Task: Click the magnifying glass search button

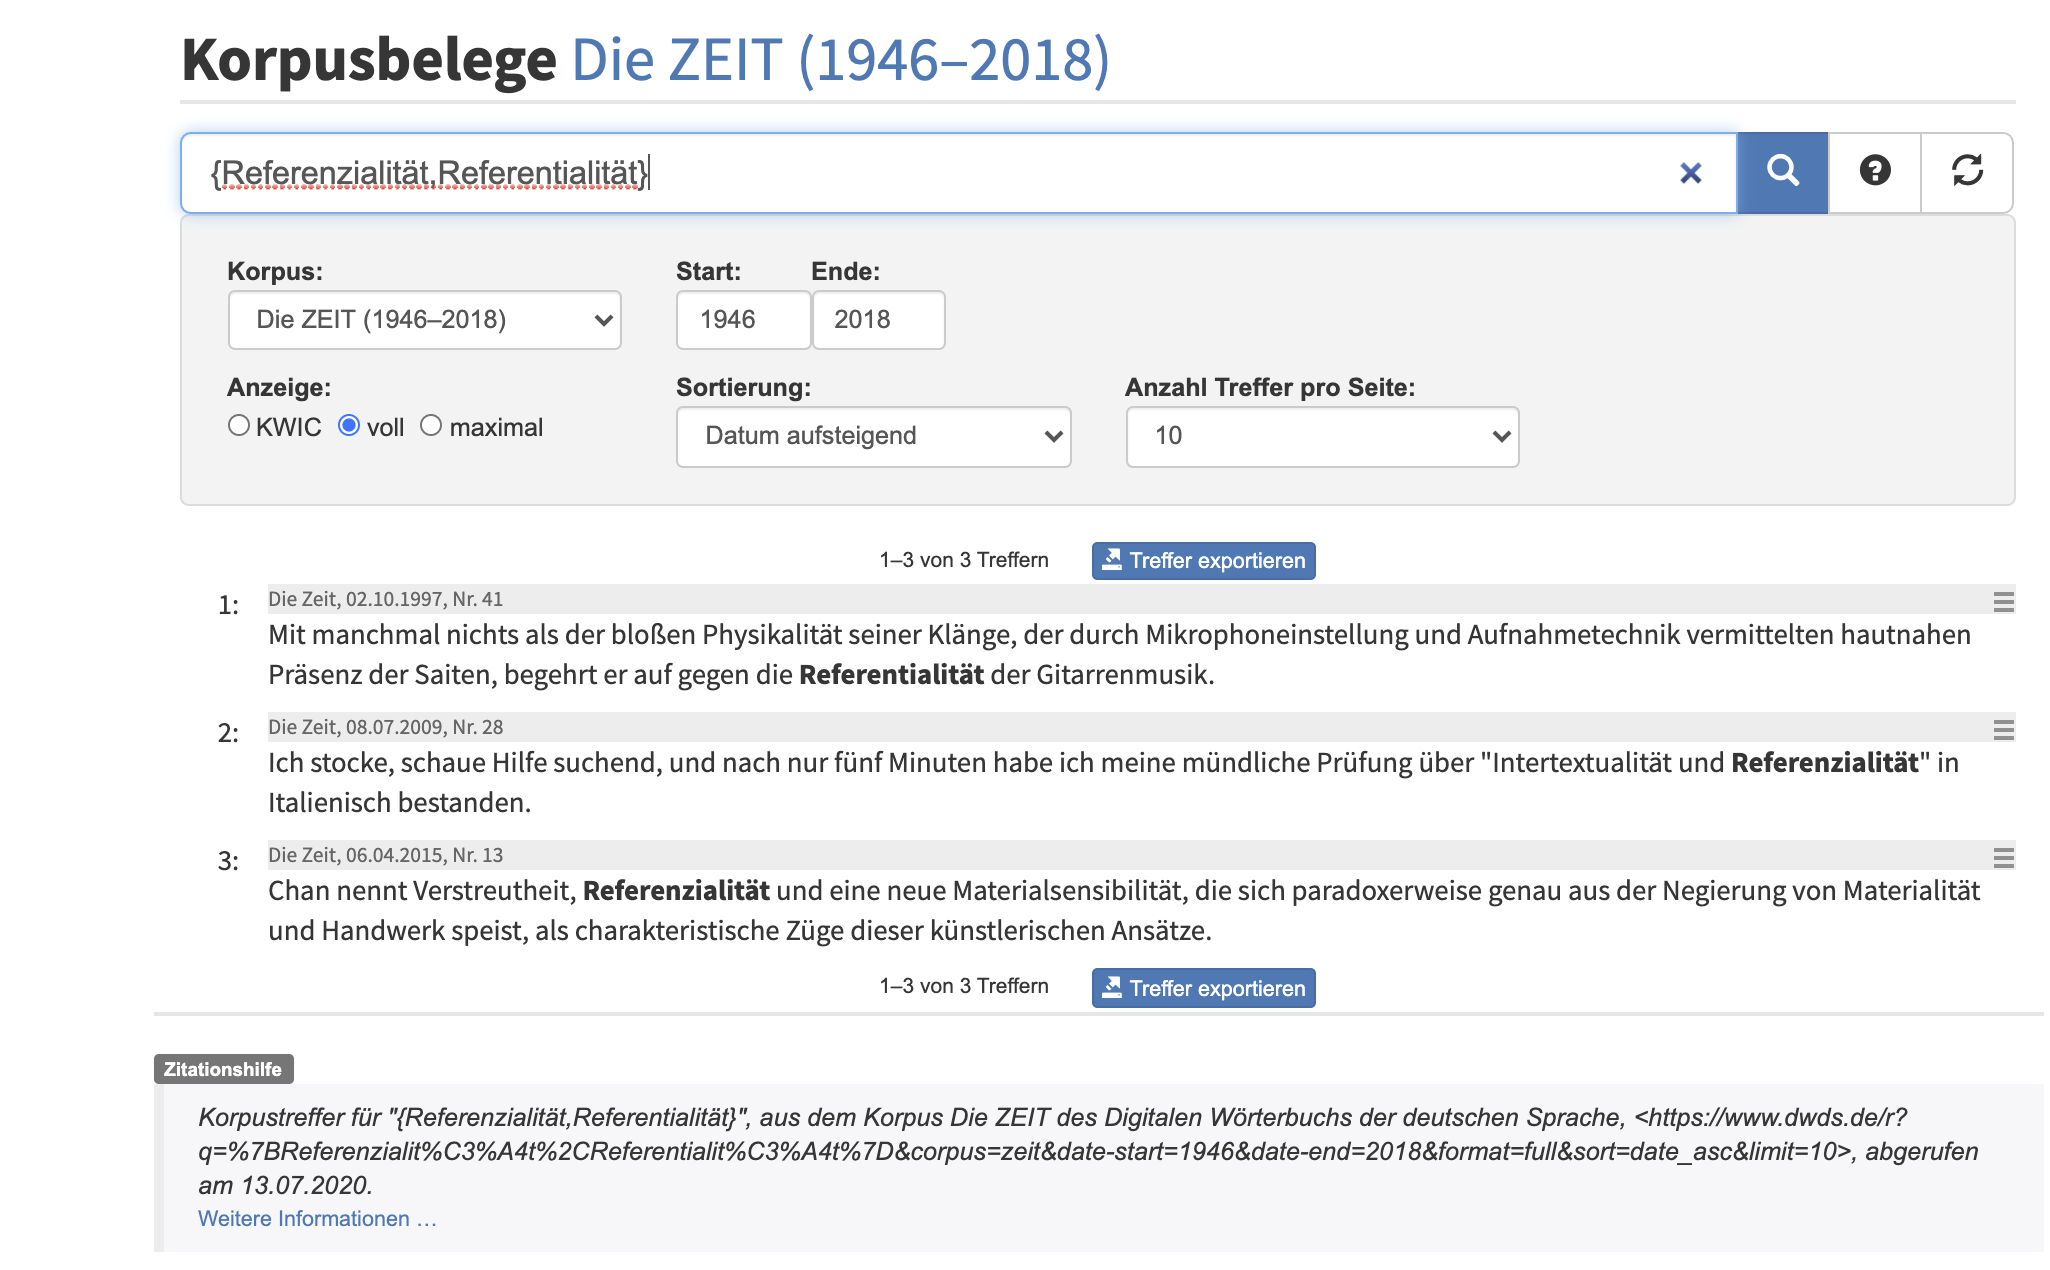Action: tap(1781, 172)
